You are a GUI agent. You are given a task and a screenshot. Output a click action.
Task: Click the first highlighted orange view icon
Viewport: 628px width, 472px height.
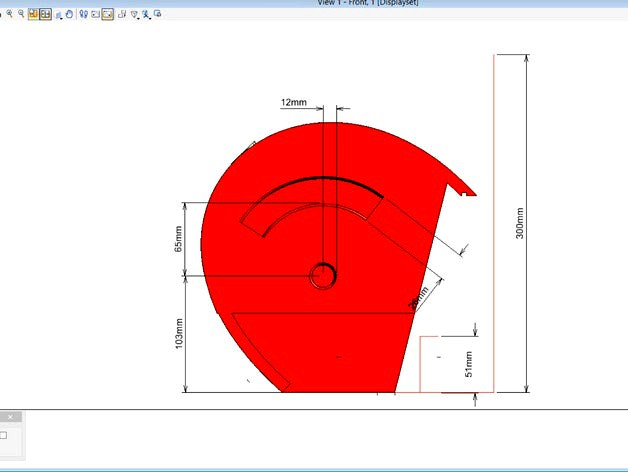33,15
